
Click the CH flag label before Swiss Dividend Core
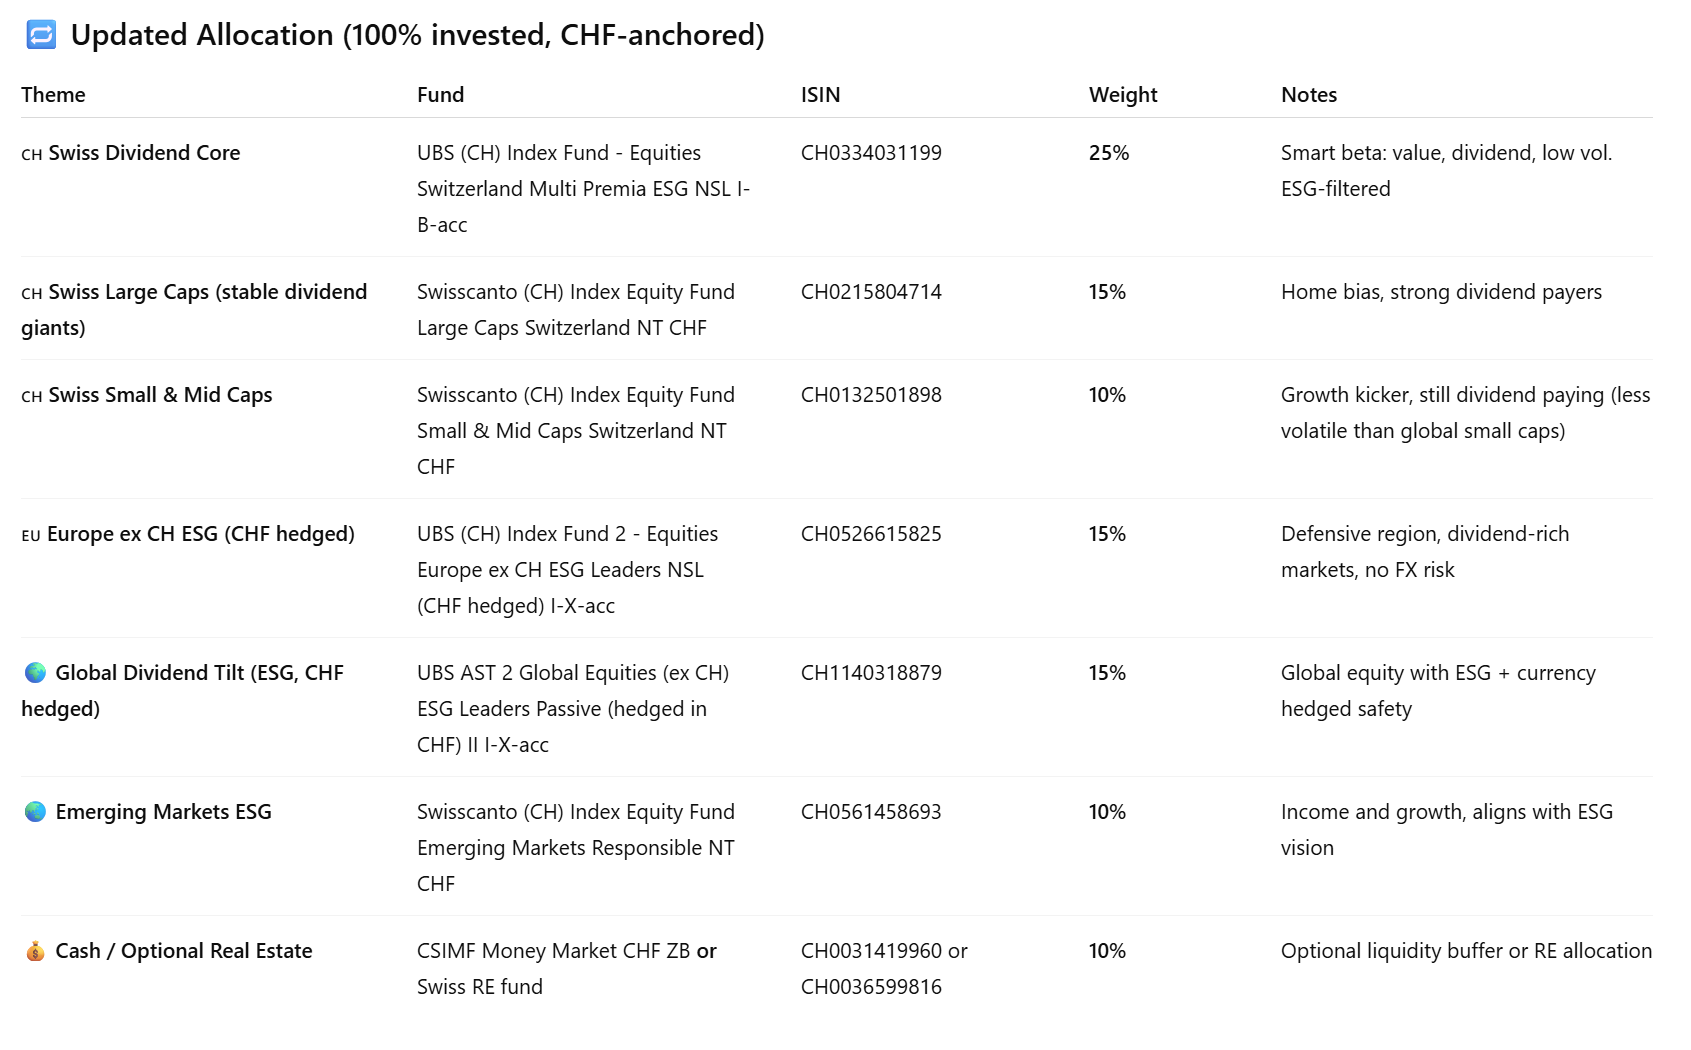(32, 154)
